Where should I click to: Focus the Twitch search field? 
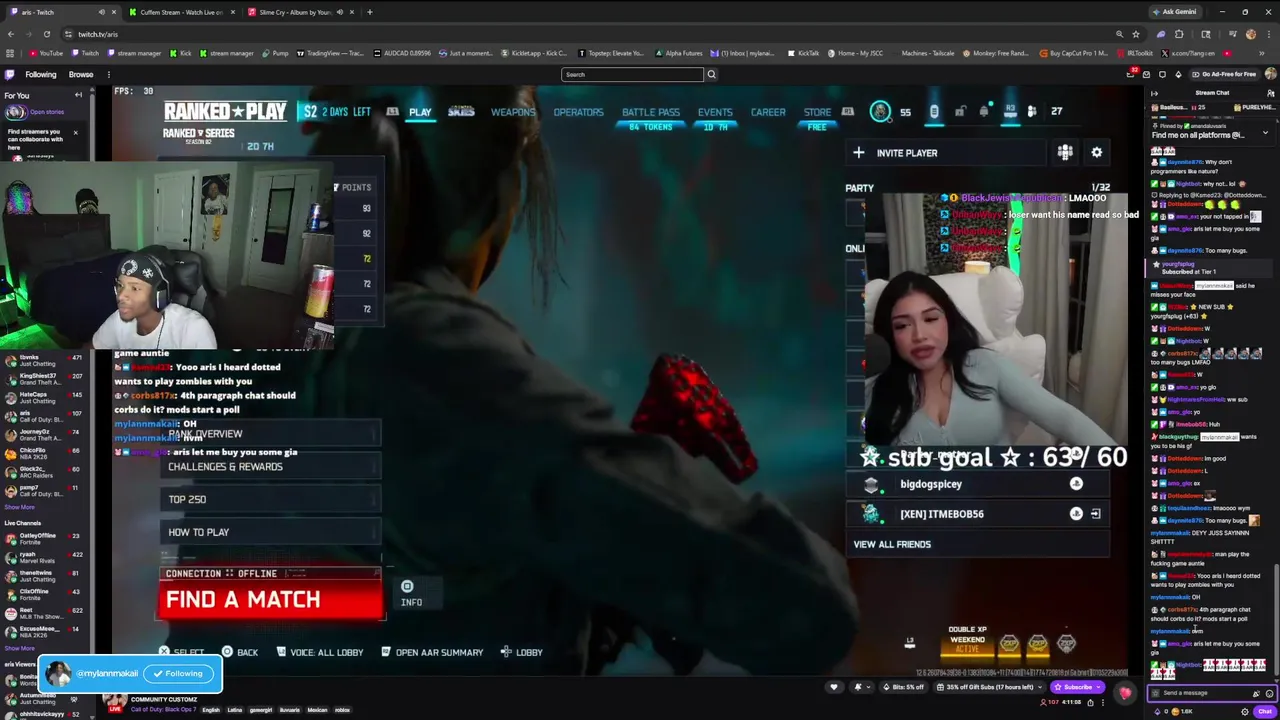[632, 74]
